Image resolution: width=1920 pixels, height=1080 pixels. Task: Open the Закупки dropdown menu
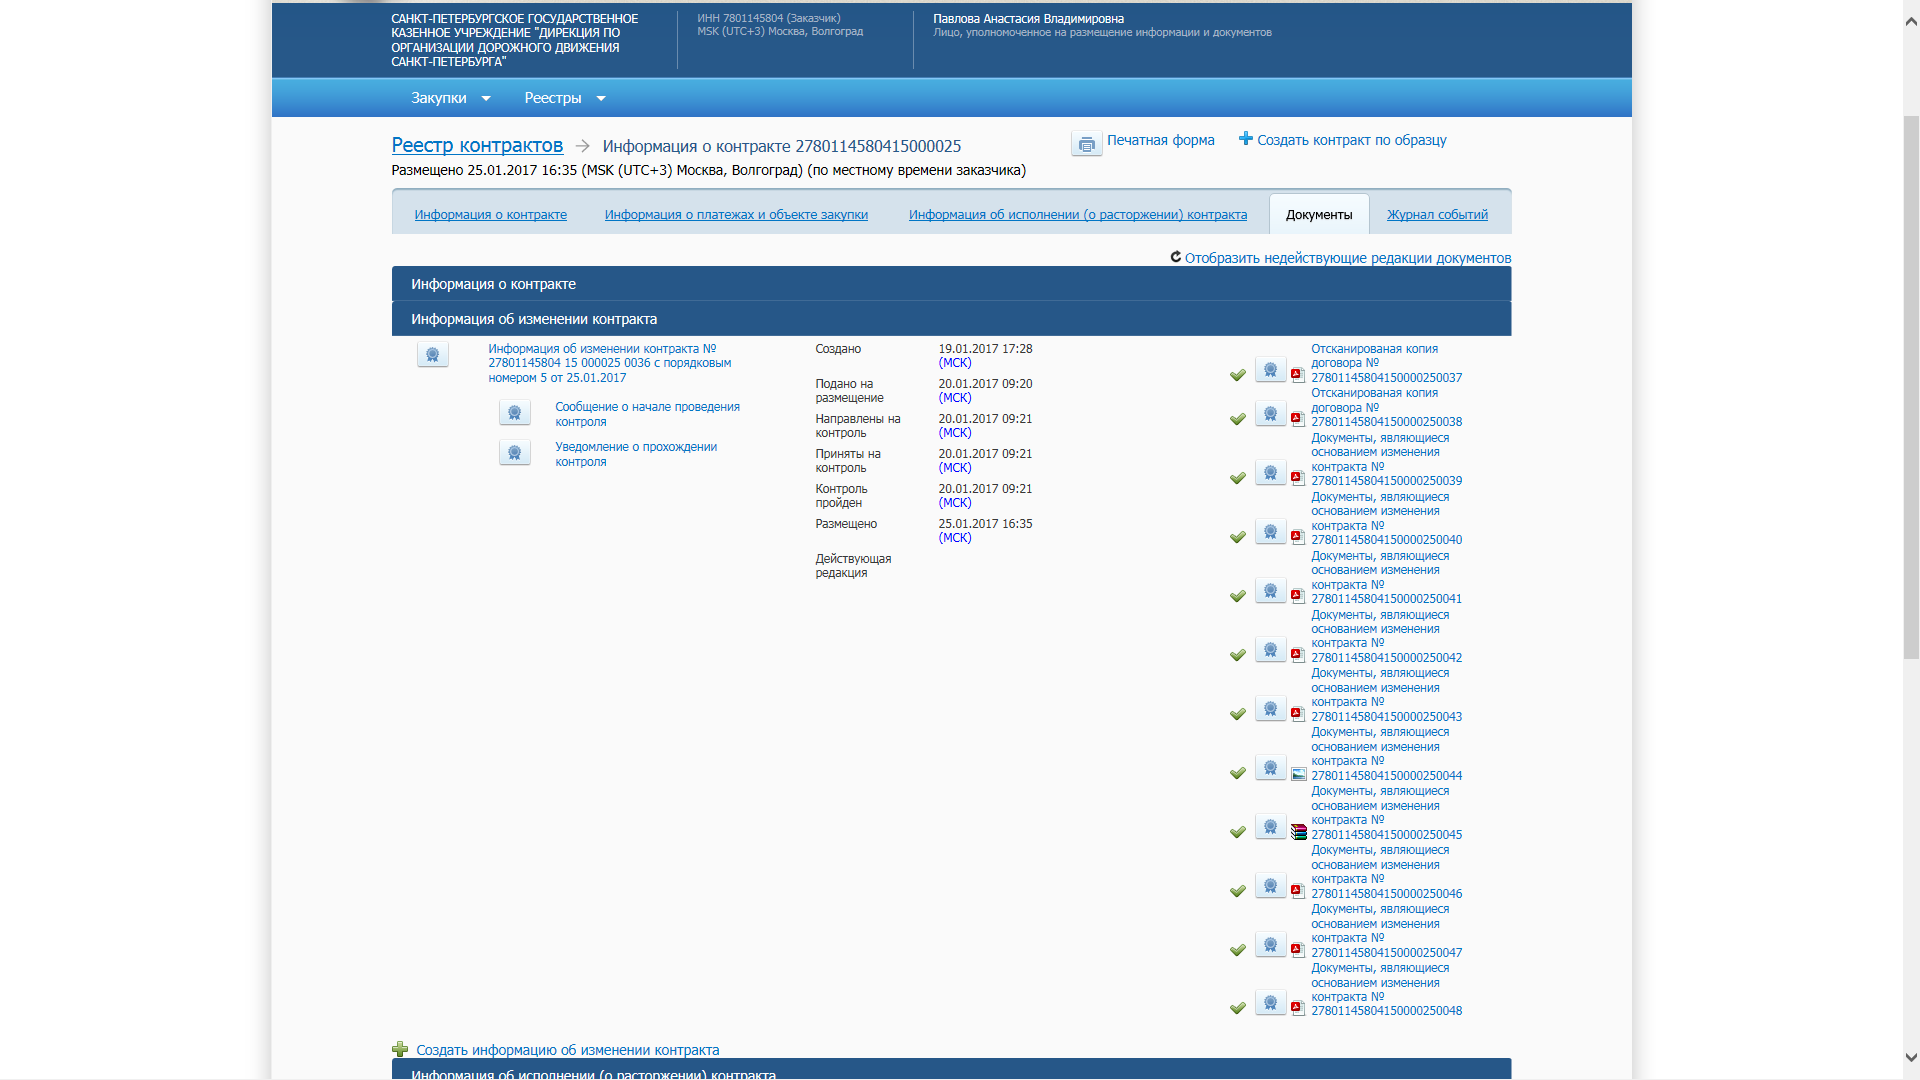[451, 98]
